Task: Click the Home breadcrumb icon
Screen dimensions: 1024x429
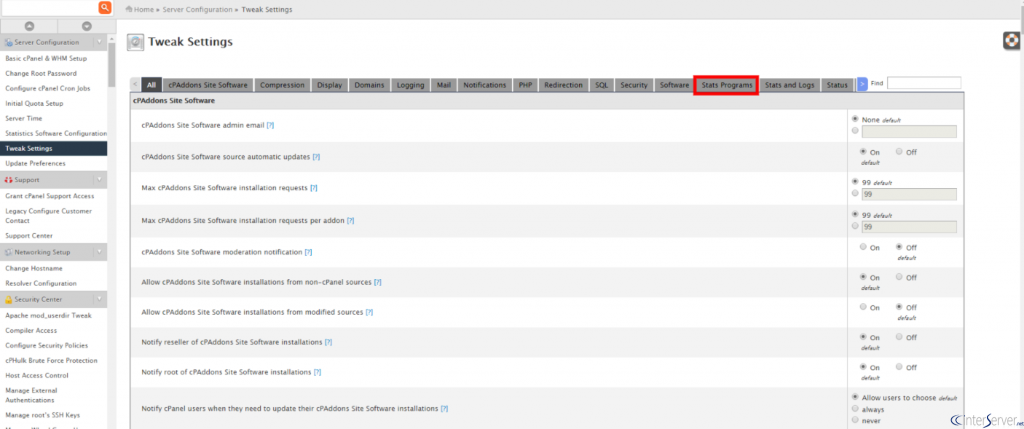Action: (x=129, y=10)
